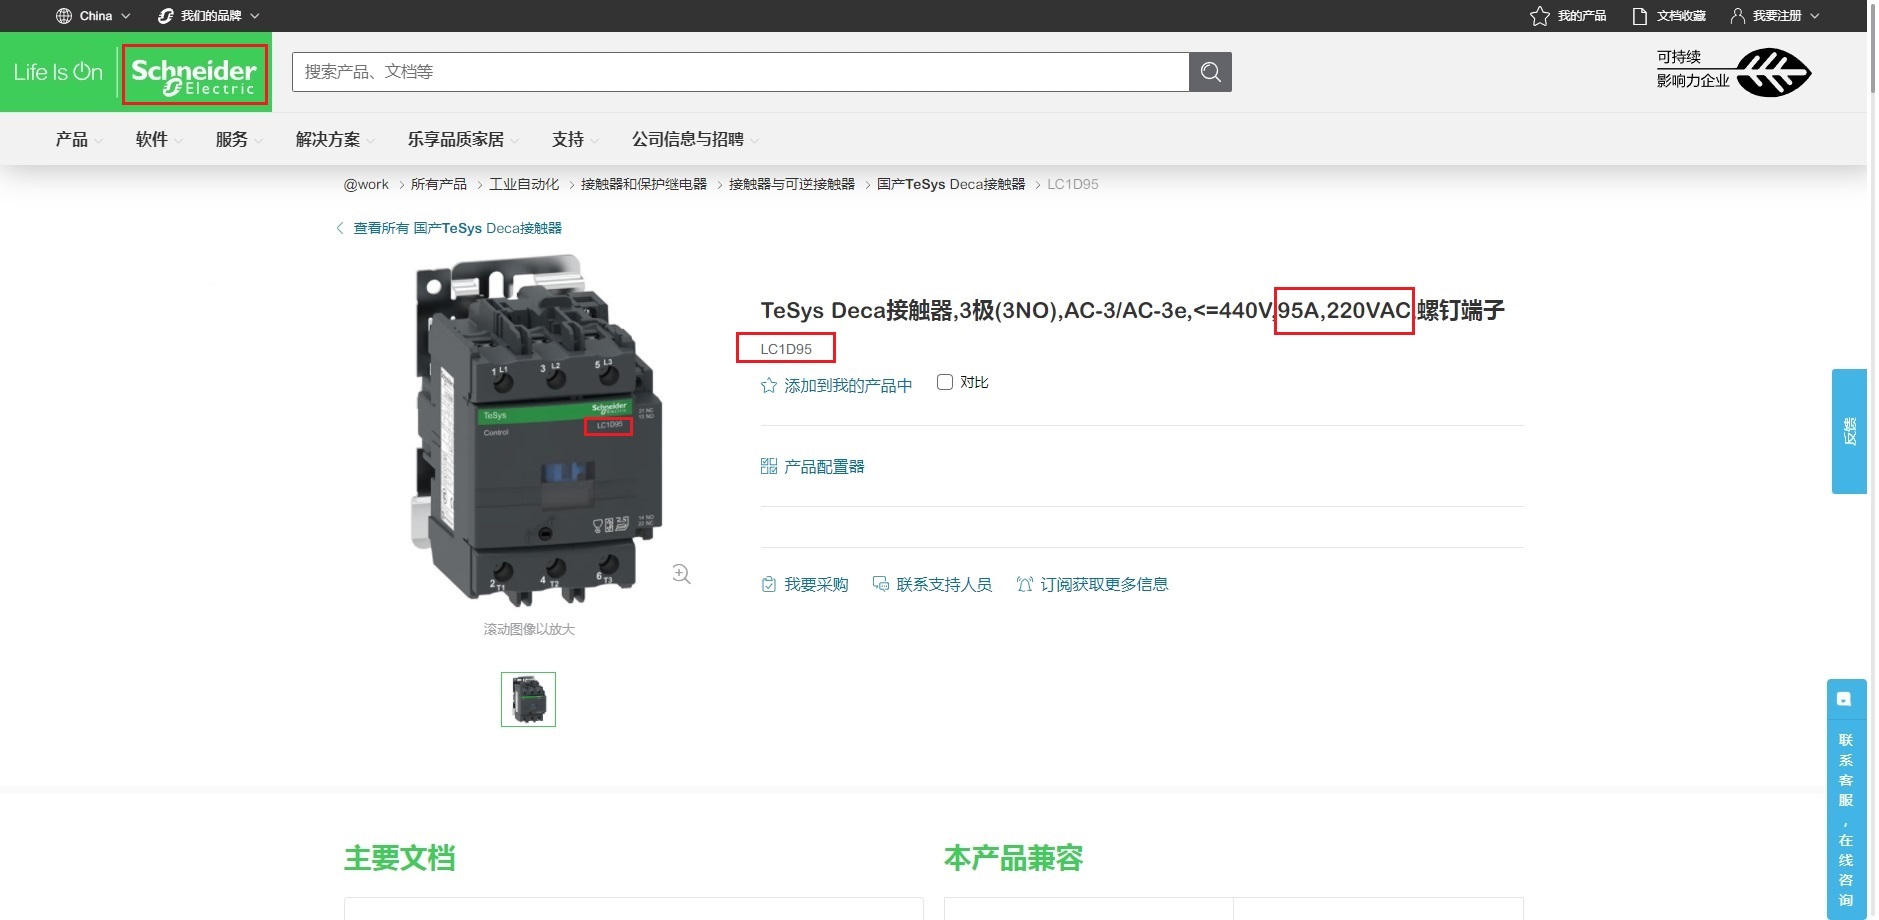Click the 订阅获取更多信息 bell icon
Viewport: 1879px width, 920px height.
coord(1025,584)
